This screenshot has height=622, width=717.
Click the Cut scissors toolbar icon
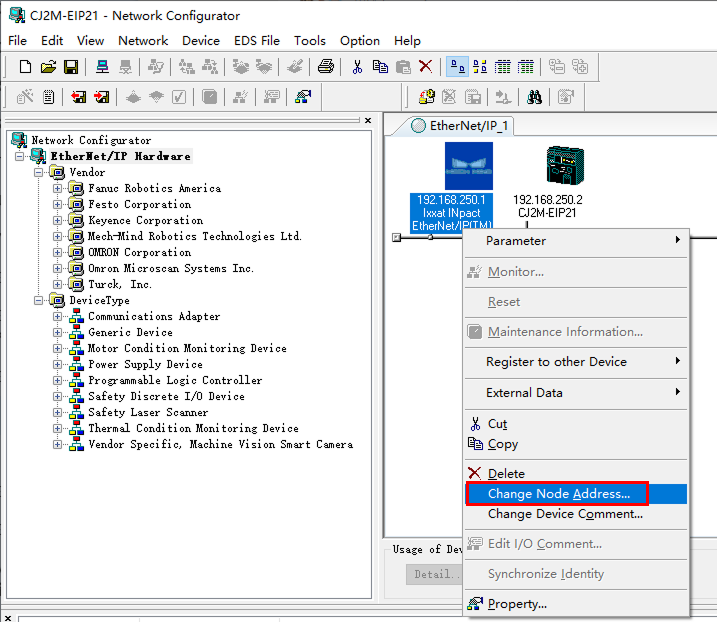point(357,67)
